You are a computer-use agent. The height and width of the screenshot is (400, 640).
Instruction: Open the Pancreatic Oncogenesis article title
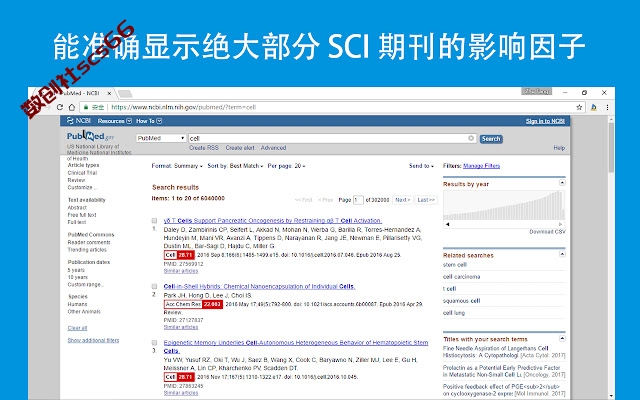(x=273, y=220)
